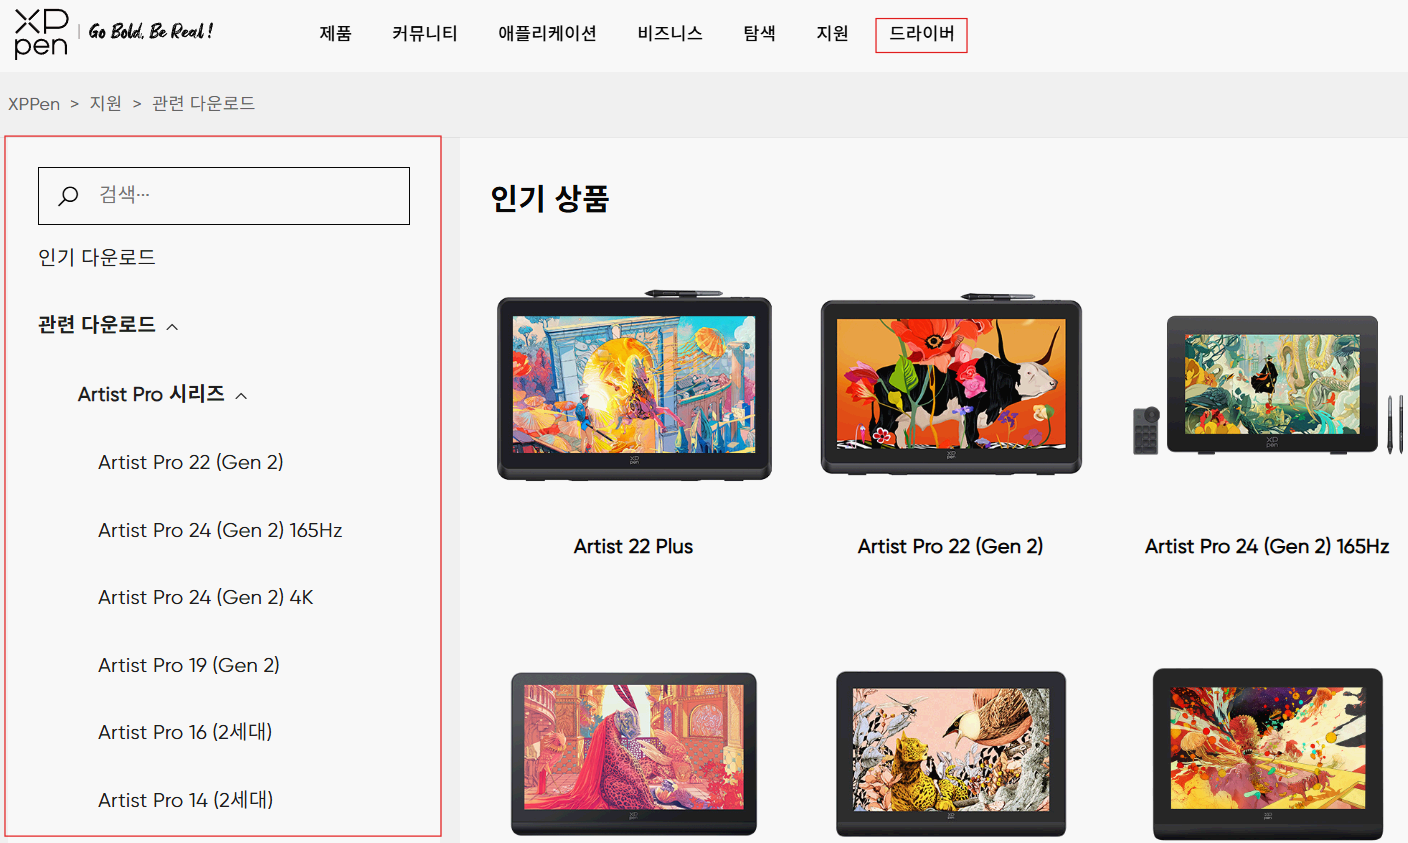Open the 탐색 menu
Screen dimensions: 1408x843
click(760, 33)
